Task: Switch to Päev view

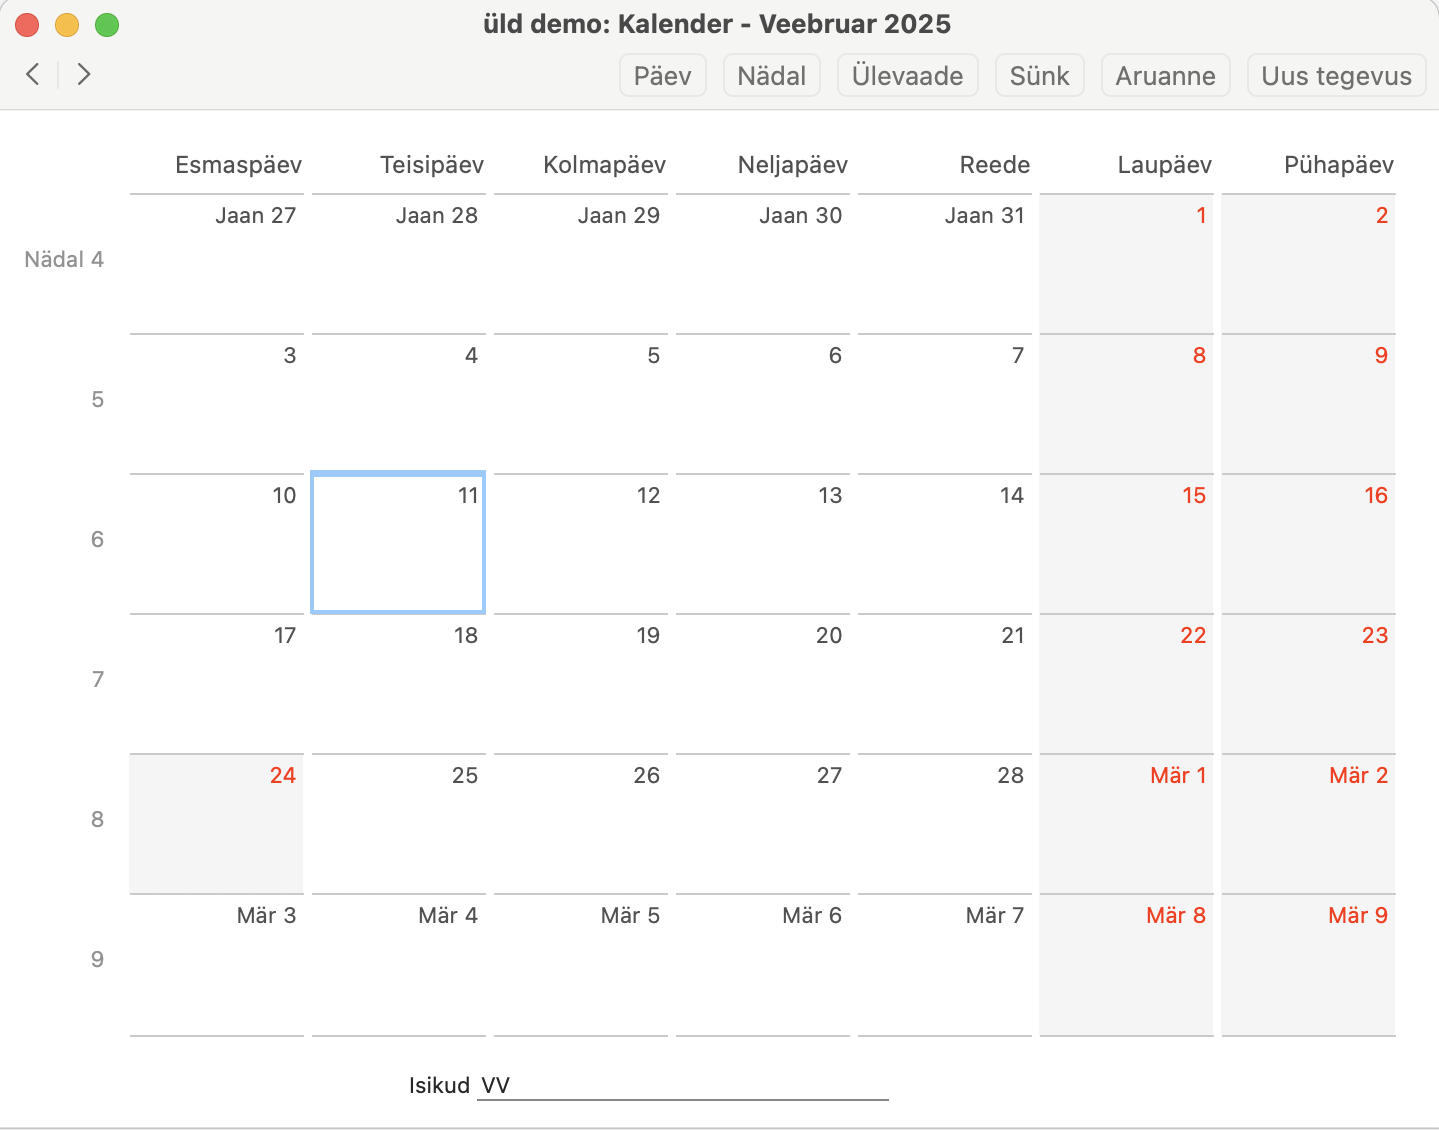Action: click(x=663, y=76)
